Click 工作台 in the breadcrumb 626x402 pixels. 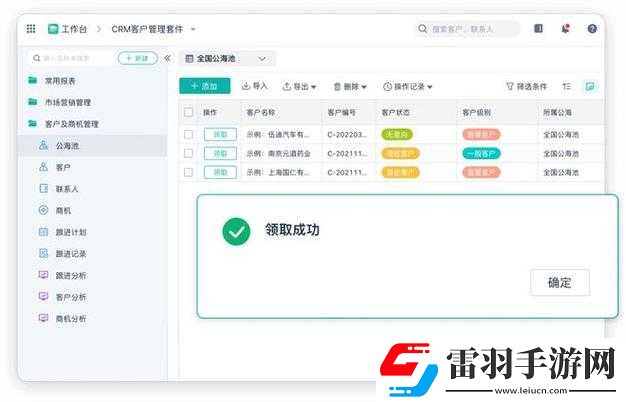[74, 29]
